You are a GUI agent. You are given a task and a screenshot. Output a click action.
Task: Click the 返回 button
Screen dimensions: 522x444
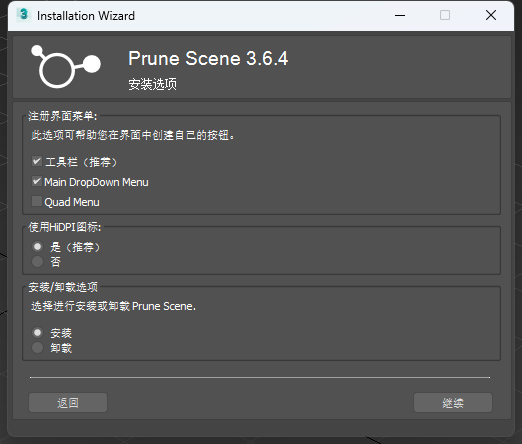point(68,403)
